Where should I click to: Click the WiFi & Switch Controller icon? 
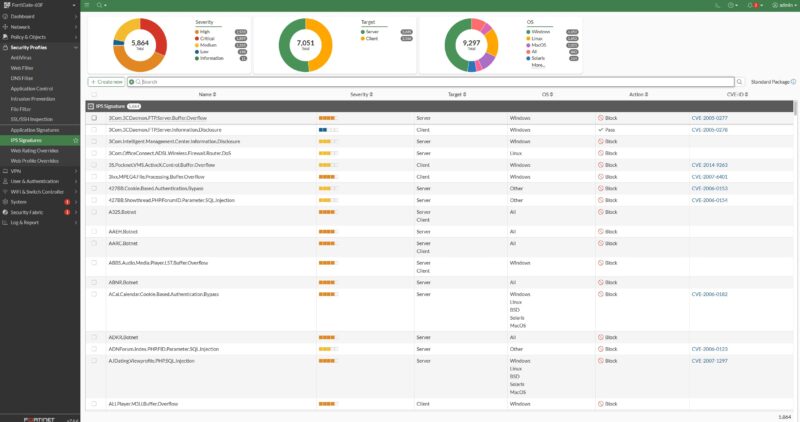(5, 192)
